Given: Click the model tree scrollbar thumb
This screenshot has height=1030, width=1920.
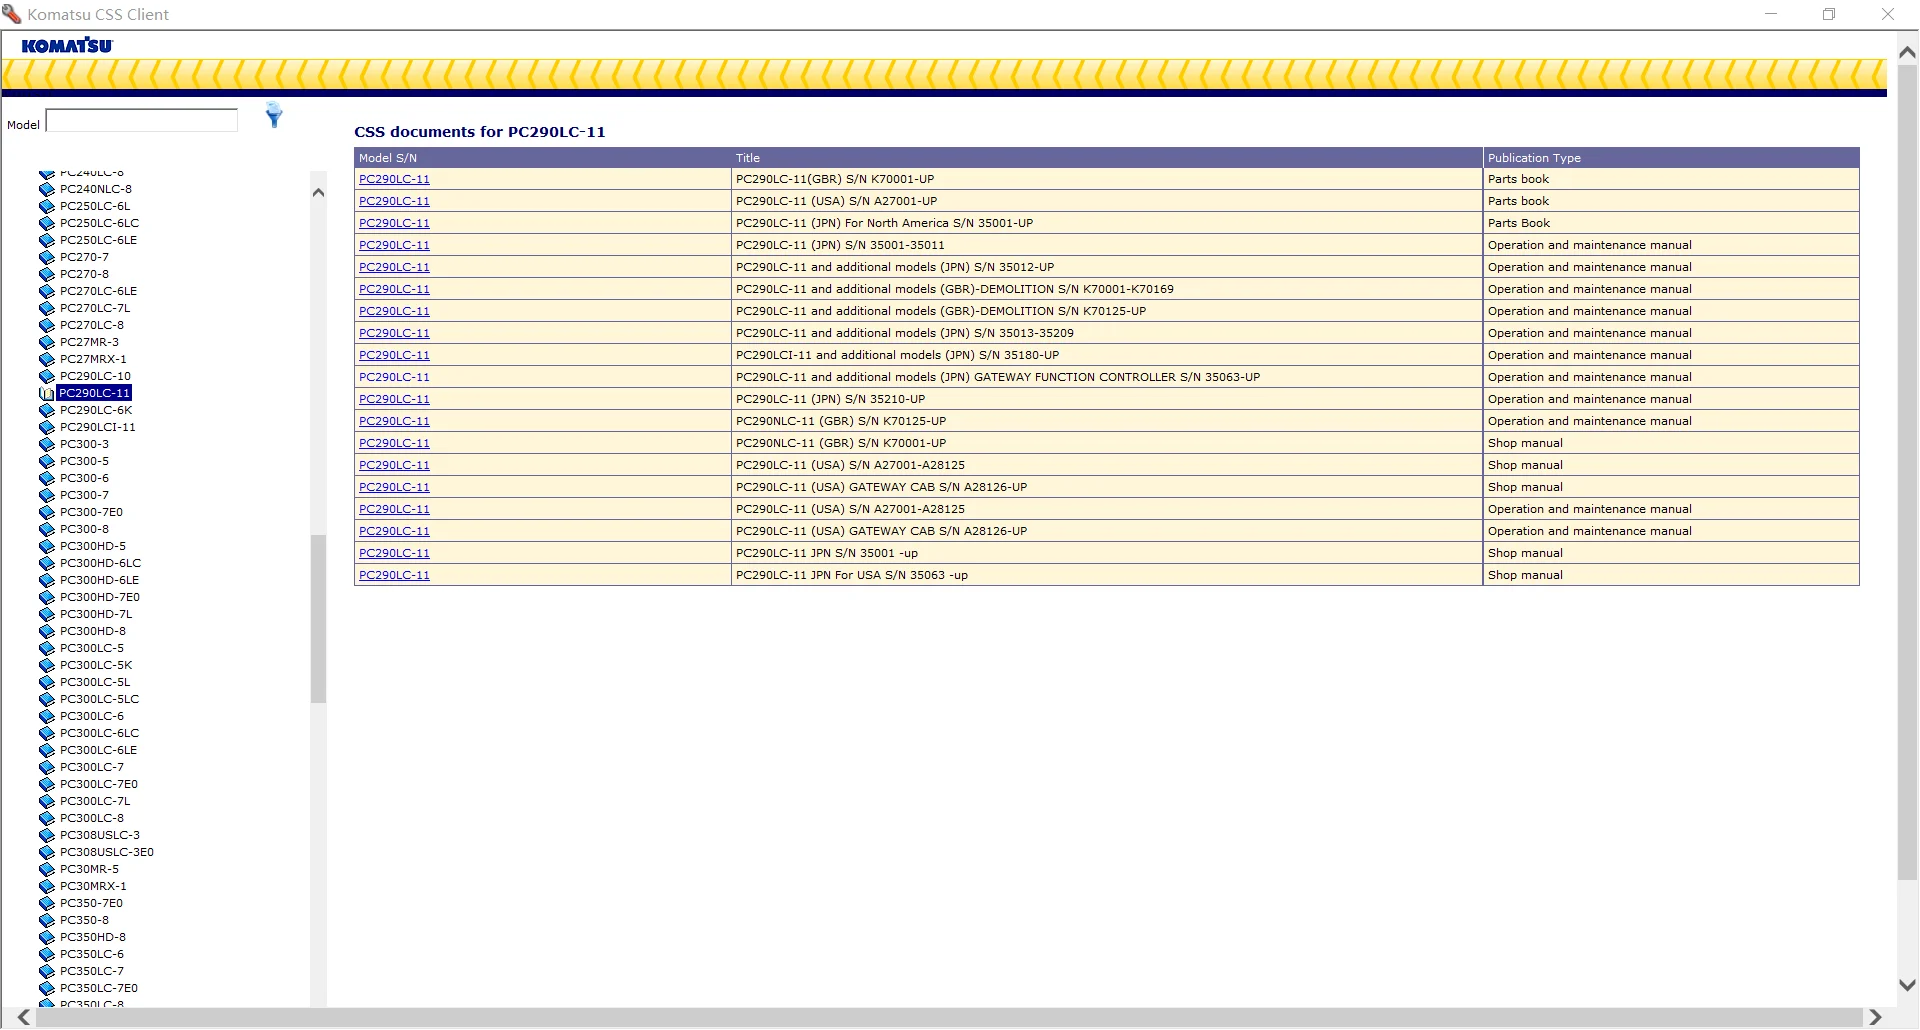Looking at the screenshot, I should coord(318,619).
